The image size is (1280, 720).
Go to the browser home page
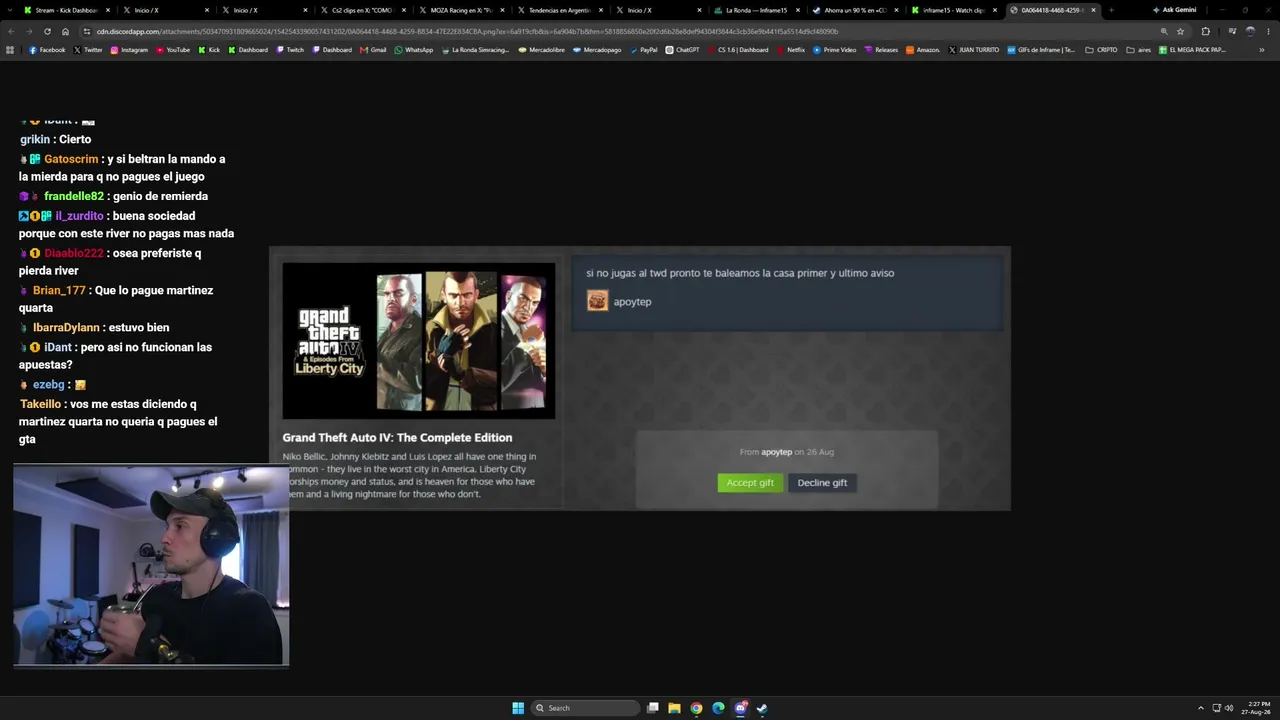click(65, 31)
